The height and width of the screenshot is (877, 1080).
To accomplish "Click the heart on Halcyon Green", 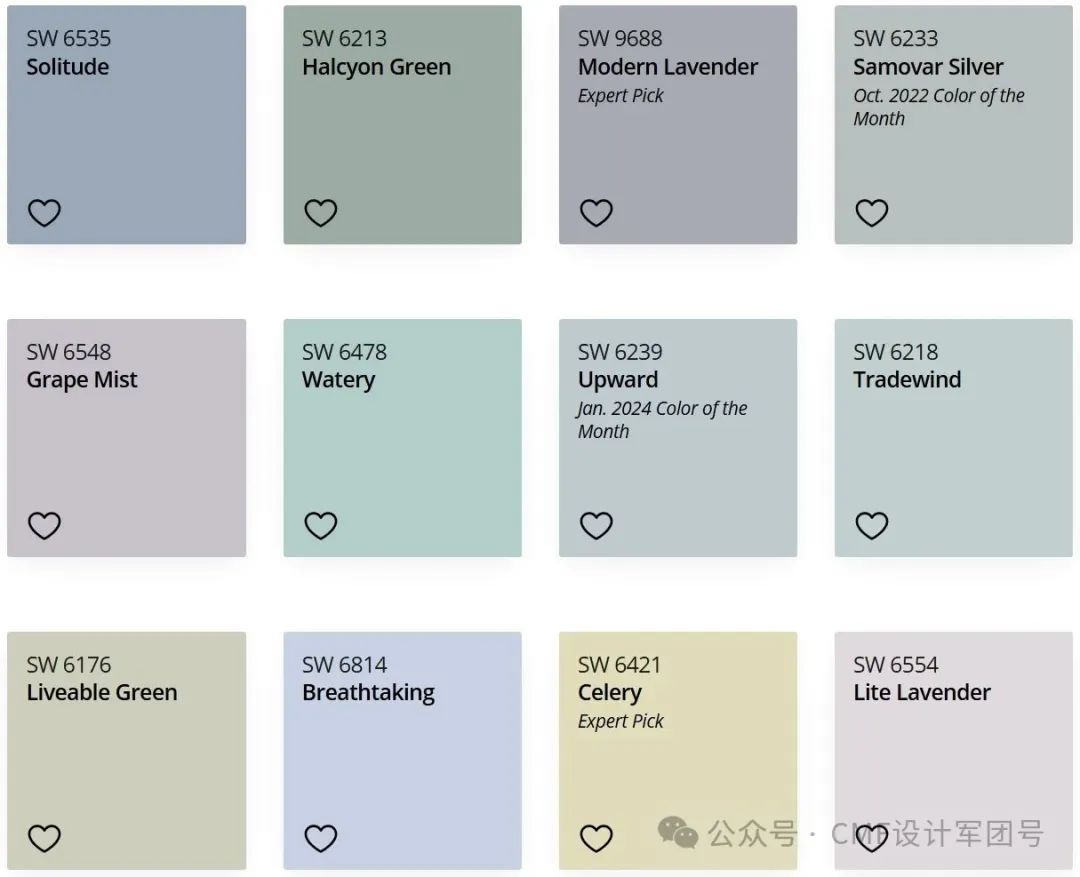I will click(320, 213).
